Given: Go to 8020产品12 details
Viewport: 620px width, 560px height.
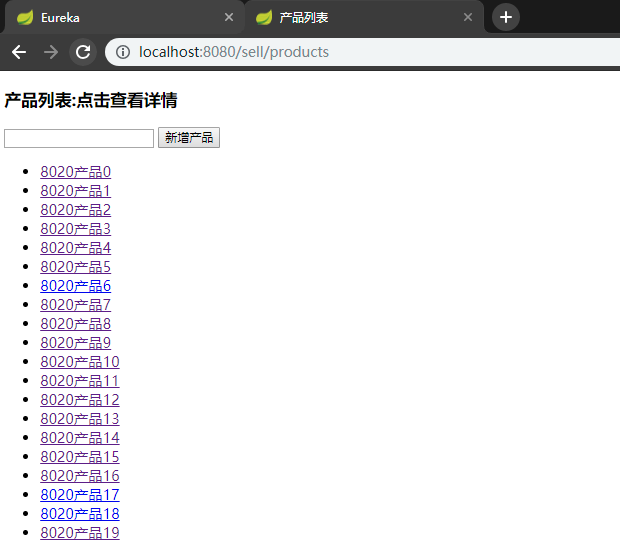Looking at the screenshot, I should tap(79, 400).
